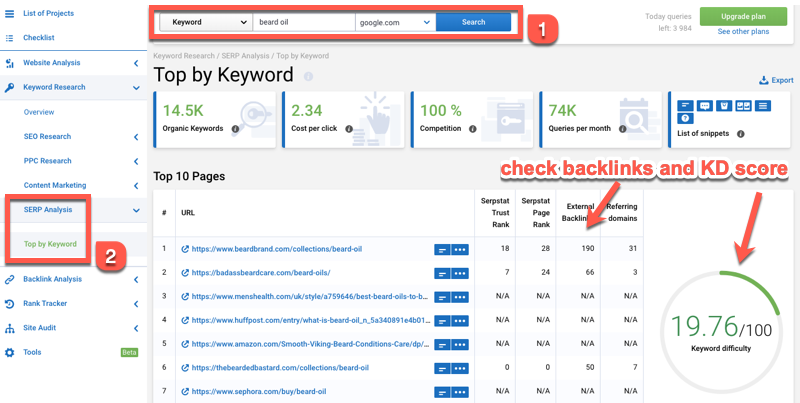Open the google.com search engine dropdown
The height and width of the screenshot is (403, 800).
point(395,22)
